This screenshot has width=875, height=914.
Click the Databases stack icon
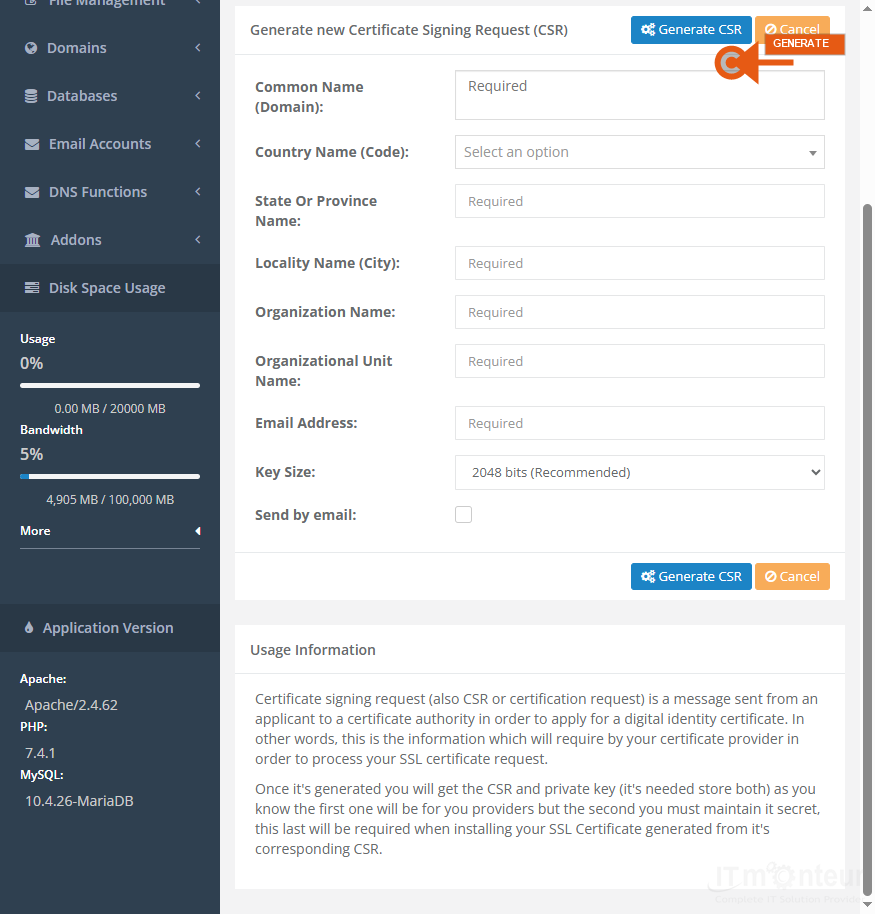click(31, 96)
